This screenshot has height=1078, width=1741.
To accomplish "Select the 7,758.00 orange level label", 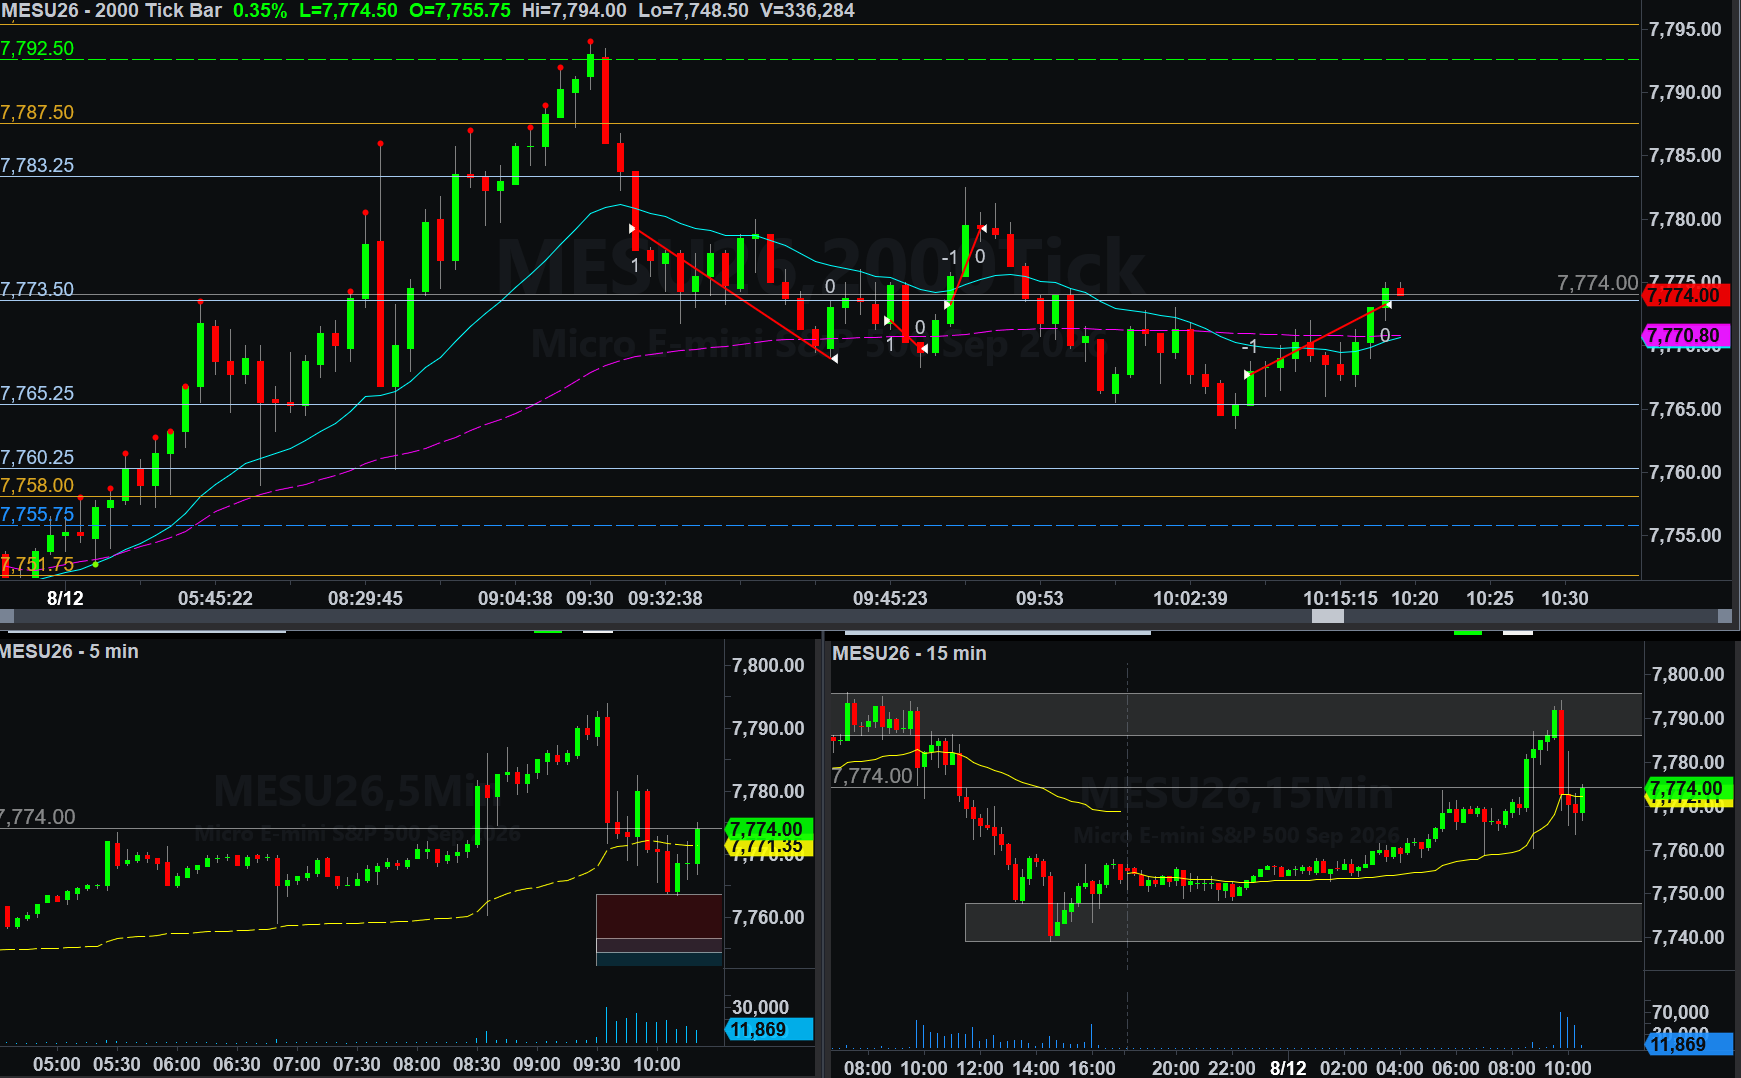I will pyautogui.click(x=37, y=486).
